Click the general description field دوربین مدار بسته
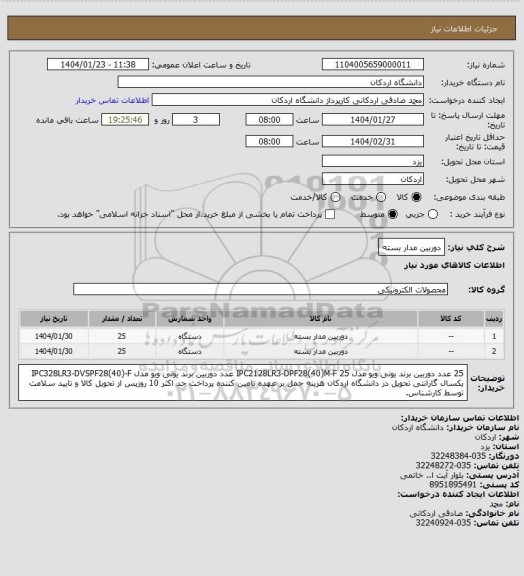524x576 pixels. (x=412, y=247)
